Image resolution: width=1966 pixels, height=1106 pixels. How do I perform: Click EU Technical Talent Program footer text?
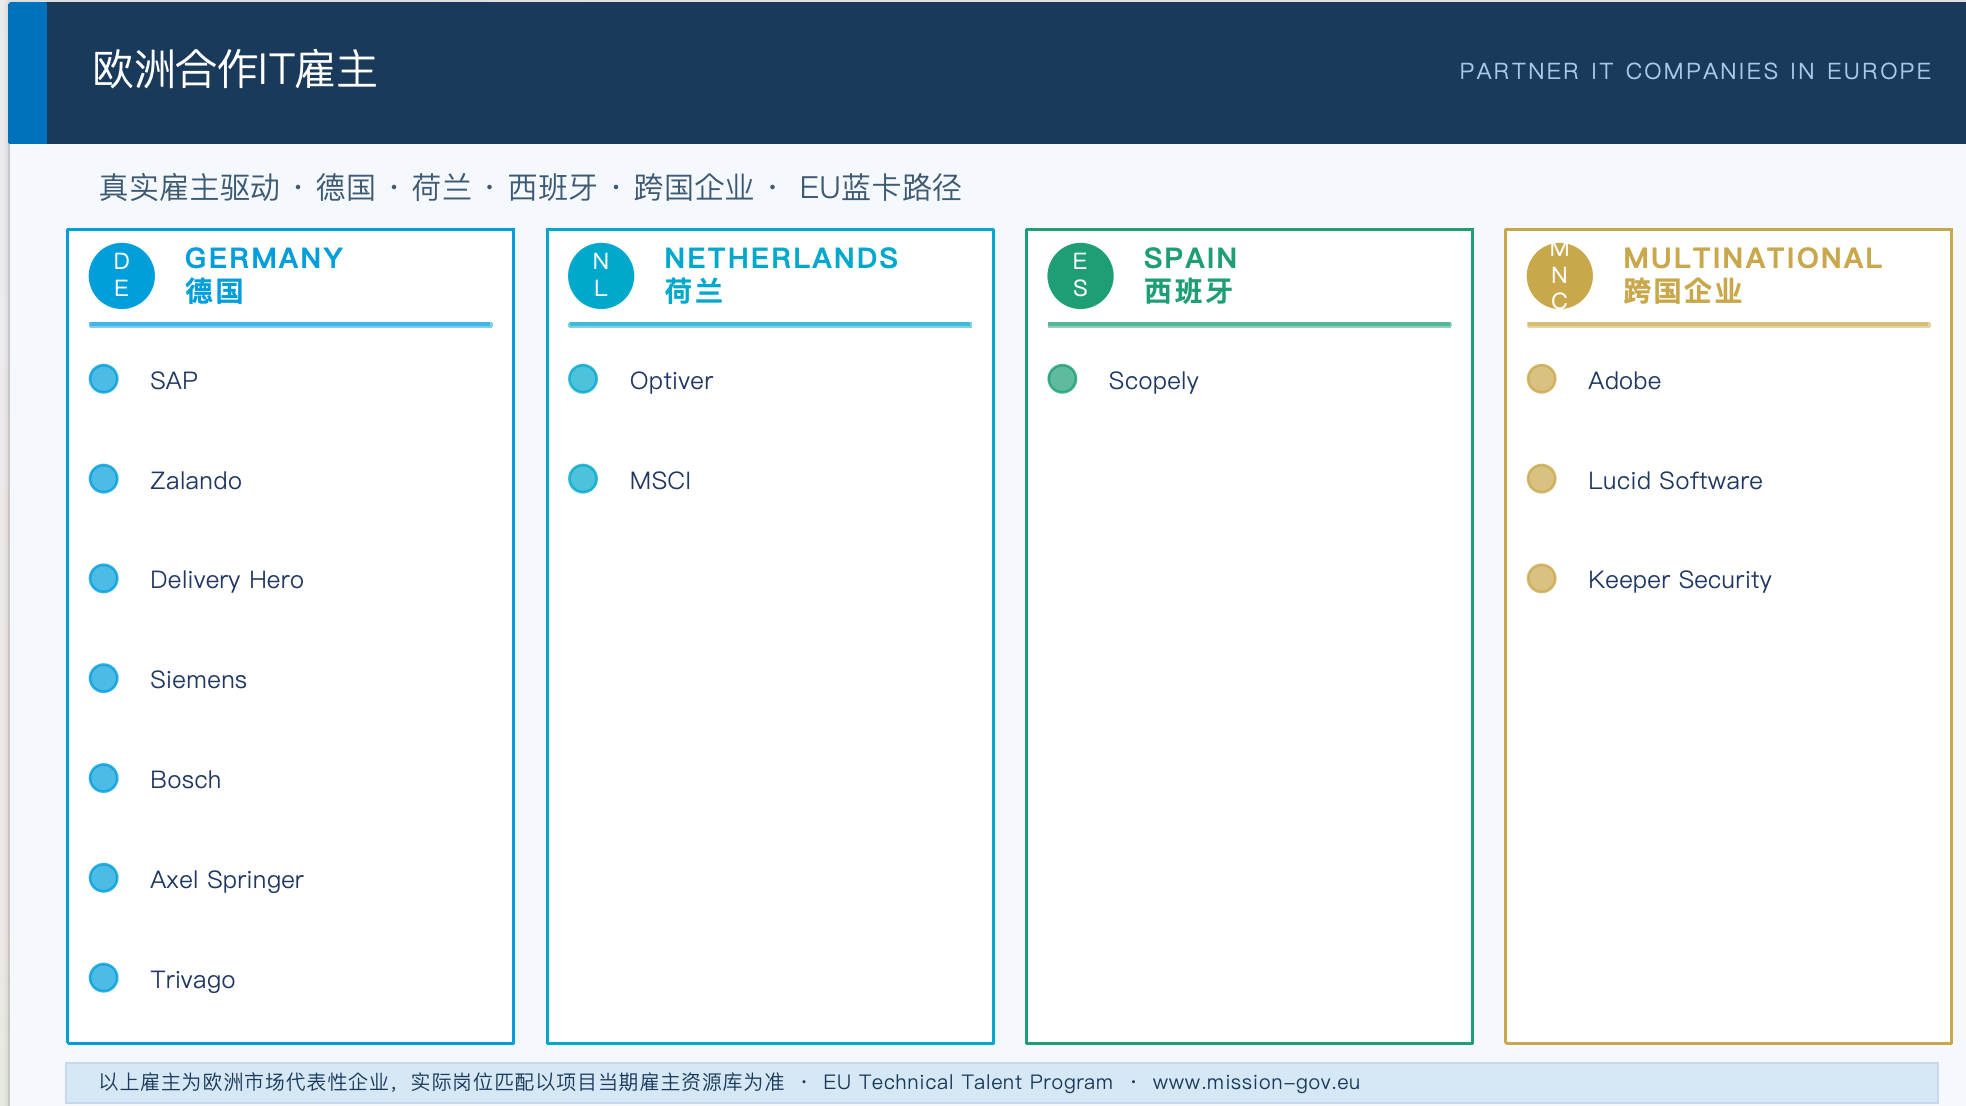(968, 1082)
